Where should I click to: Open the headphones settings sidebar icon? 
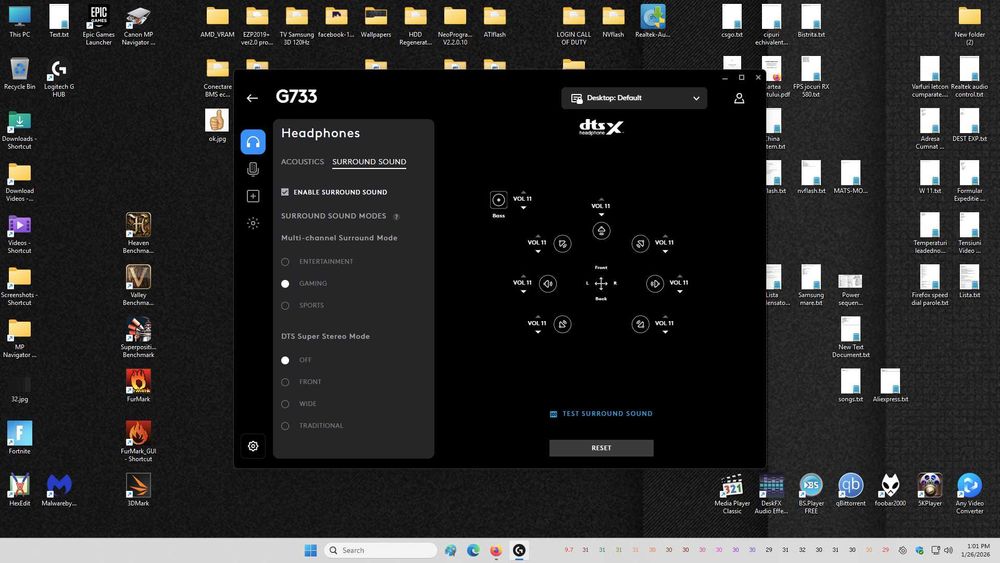click(253, 142)
